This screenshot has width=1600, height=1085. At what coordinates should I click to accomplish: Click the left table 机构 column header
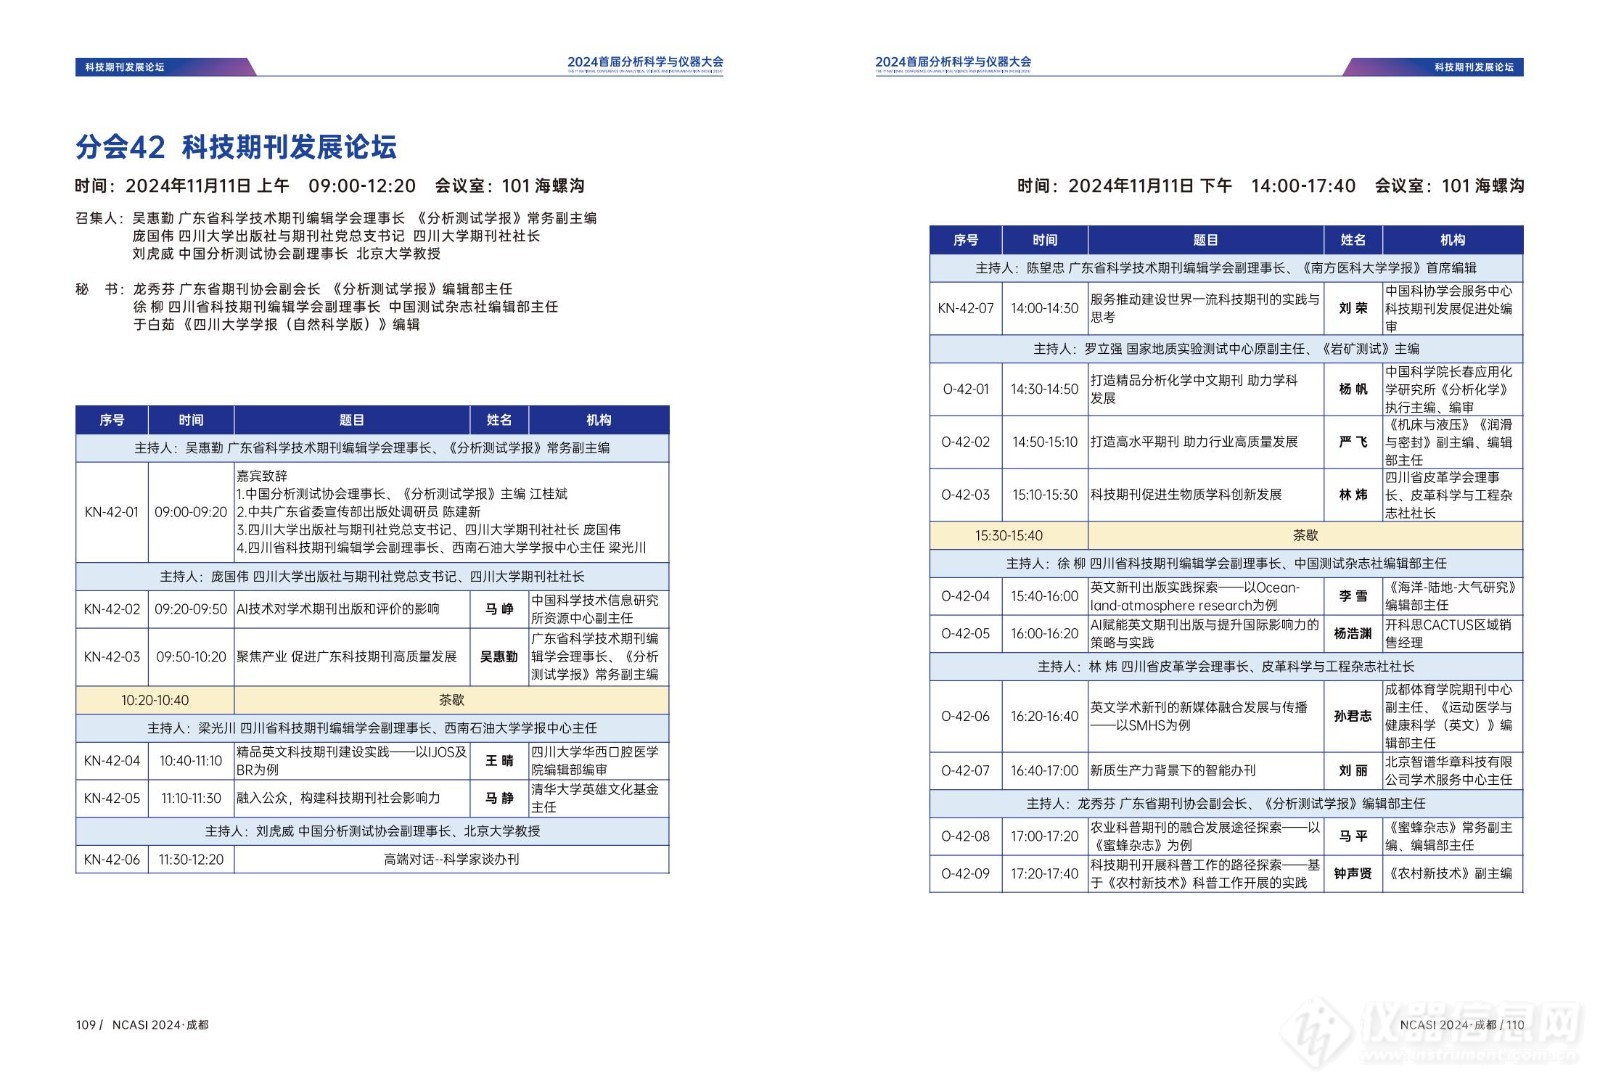599,420
